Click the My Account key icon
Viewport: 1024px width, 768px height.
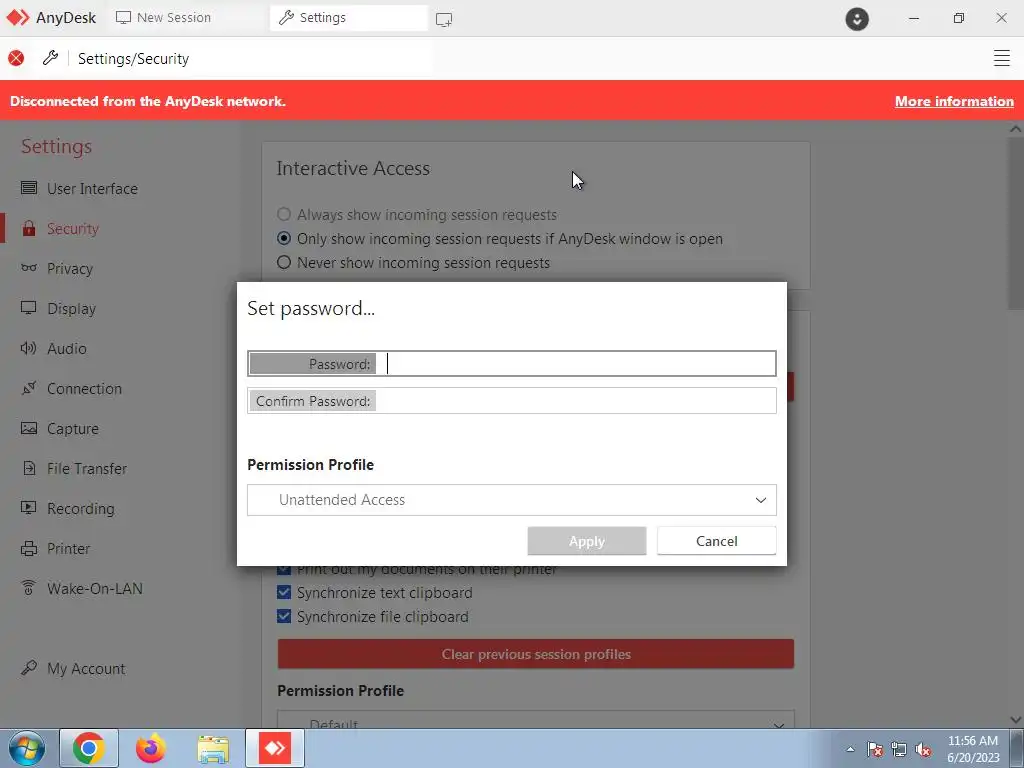coord(29,668)
